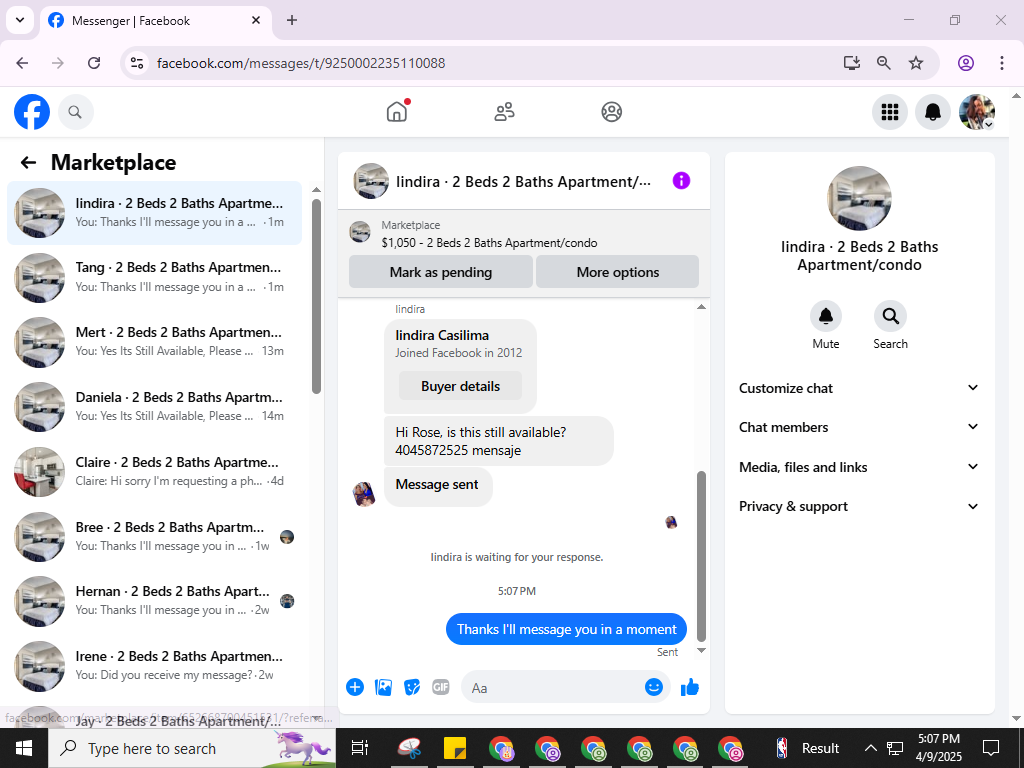The height and width of the screenshot is (768, 1024).
Task: Click browser back arrow
Action: [x=22, y=63]
